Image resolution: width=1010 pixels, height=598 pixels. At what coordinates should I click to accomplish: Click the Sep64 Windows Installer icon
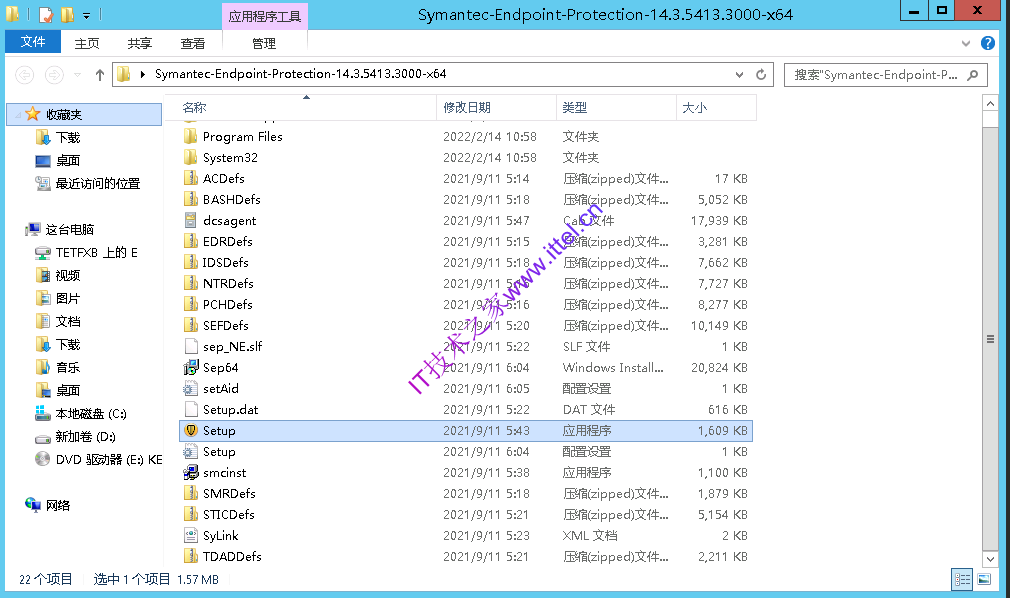pyautogui.click(x=190, y=367)
